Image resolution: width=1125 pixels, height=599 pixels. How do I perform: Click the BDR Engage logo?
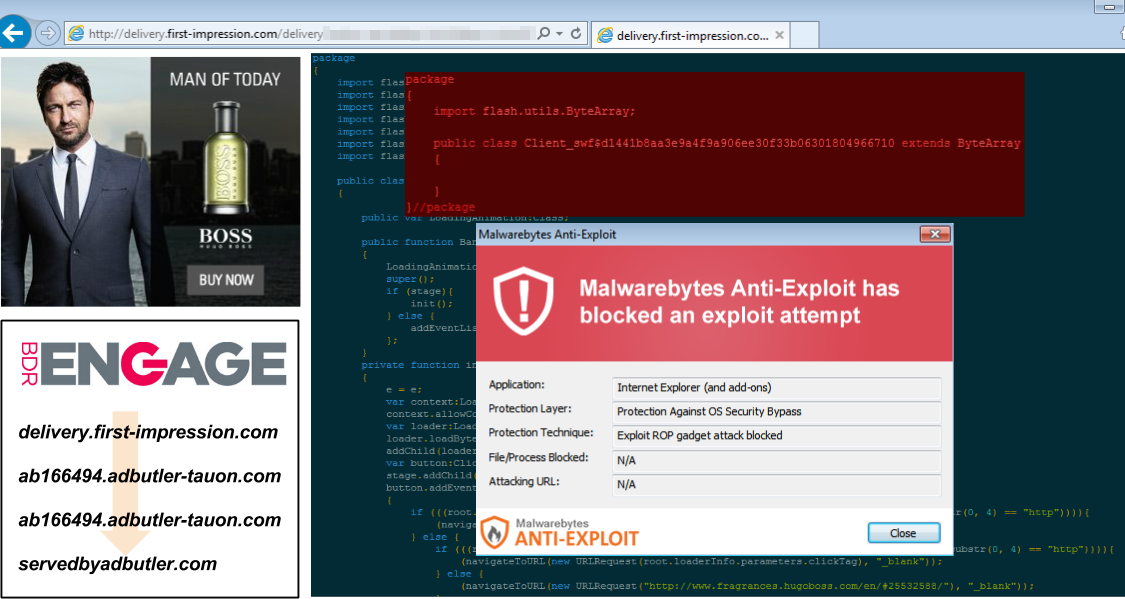[x=152, y=363]
